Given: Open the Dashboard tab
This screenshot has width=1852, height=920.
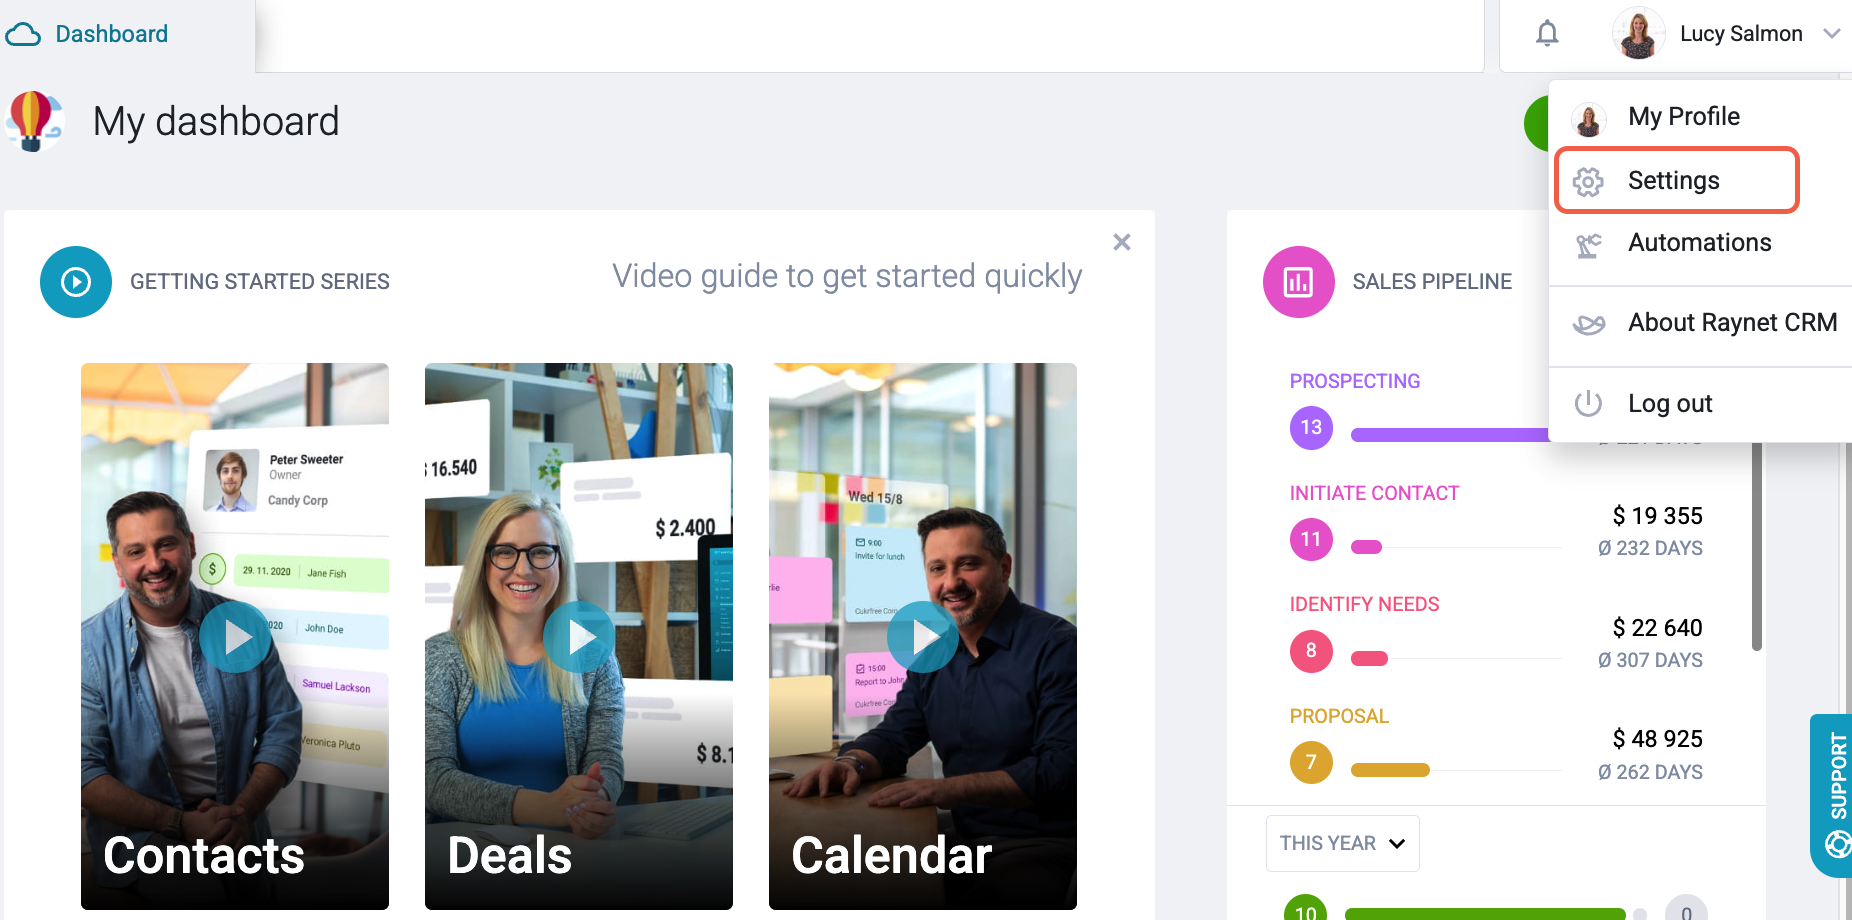Looking at the screenshot, I should tap(112, 35).
